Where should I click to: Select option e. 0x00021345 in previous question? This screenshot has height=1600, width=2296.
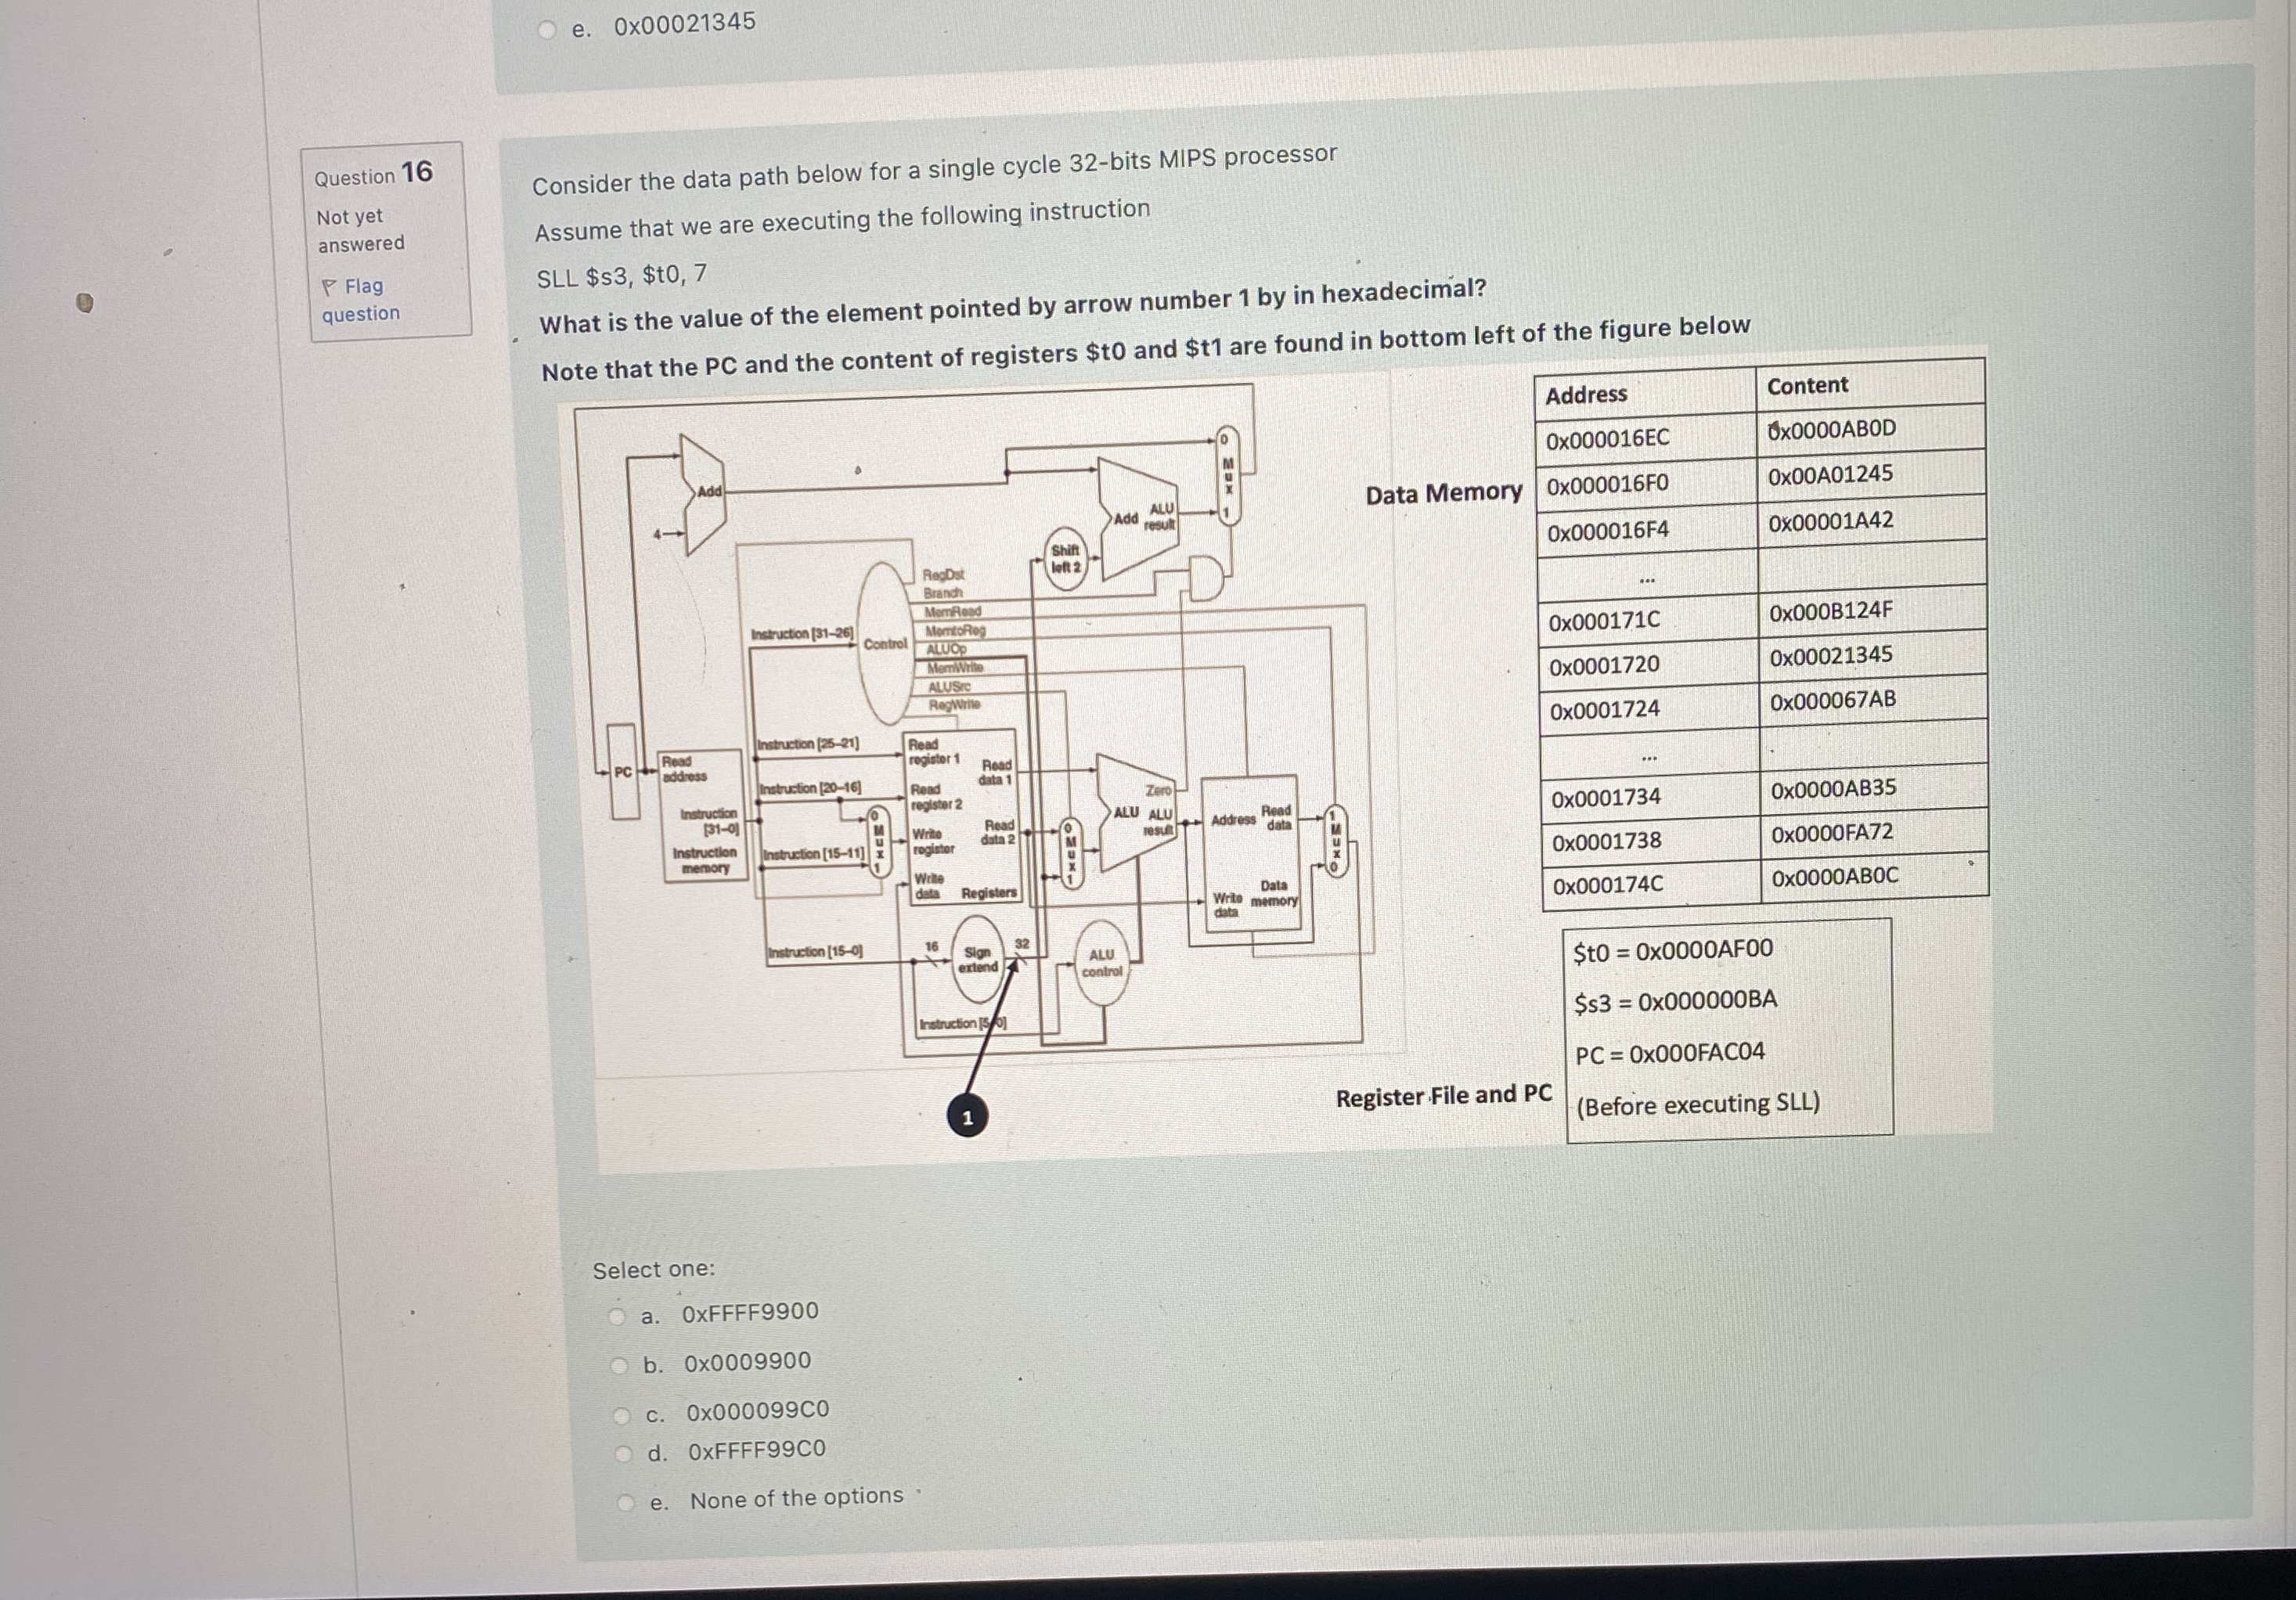tap(547, 29)
